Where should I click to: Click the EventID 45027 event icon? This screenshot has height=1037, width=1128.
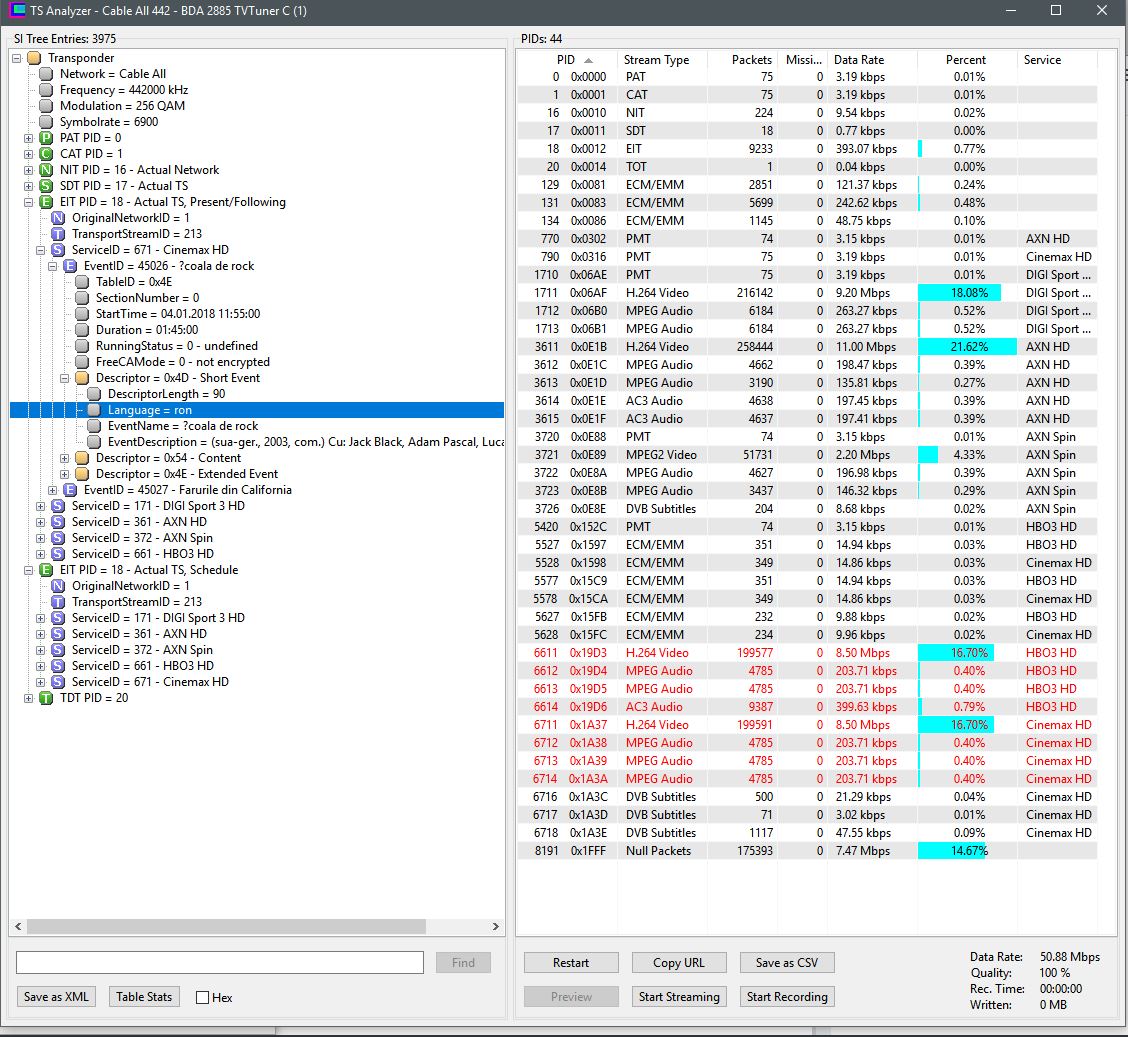(x=70, y=490)
